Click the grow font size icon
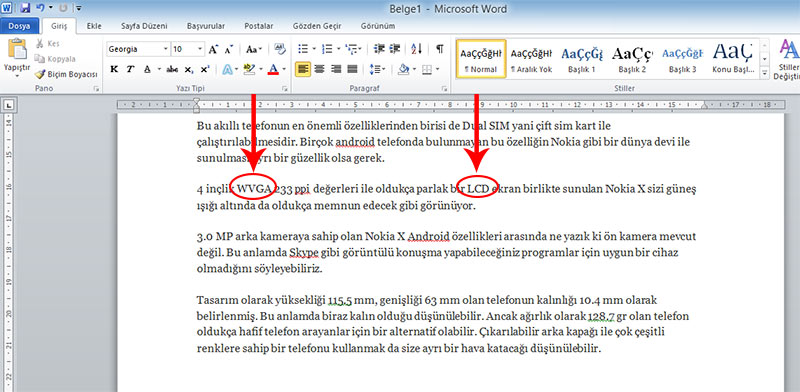The width and height of the screenshot is (800, 392). [213, 50]
